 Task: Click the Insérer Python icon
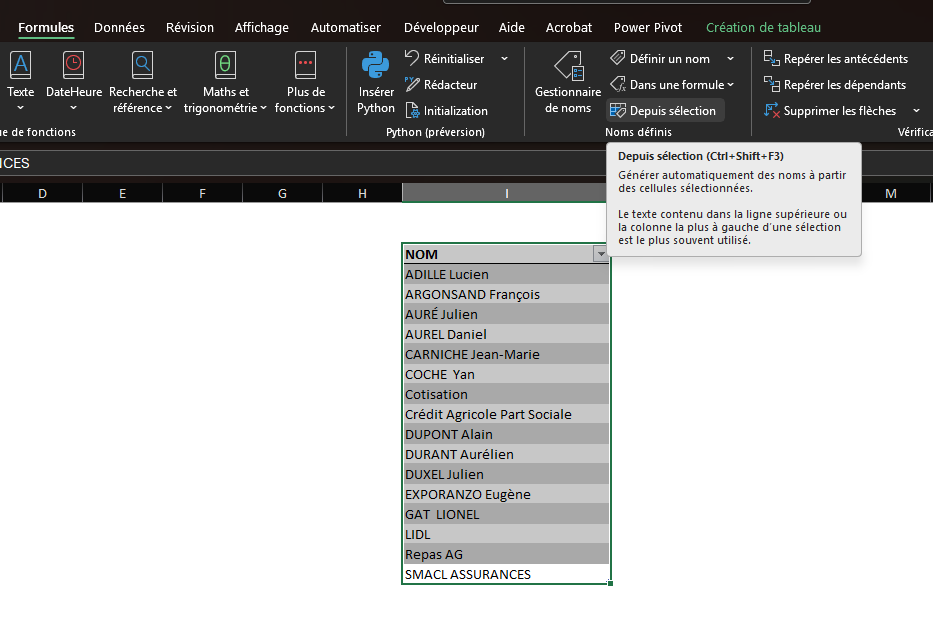(x=376, y=66)
